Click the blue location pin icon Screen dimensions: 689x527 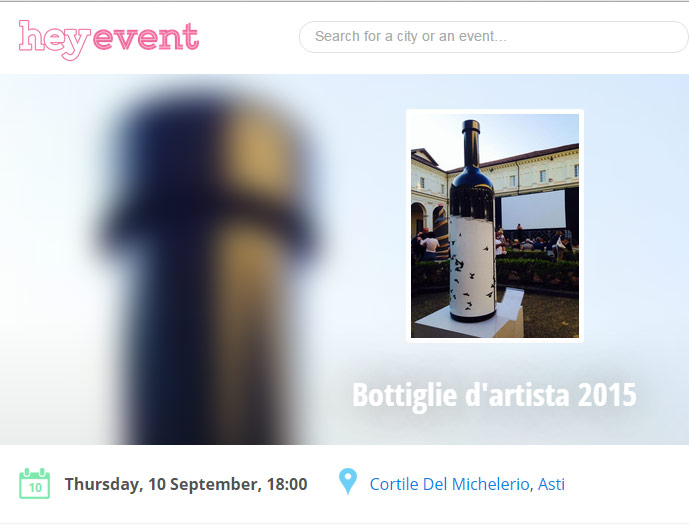348,482
